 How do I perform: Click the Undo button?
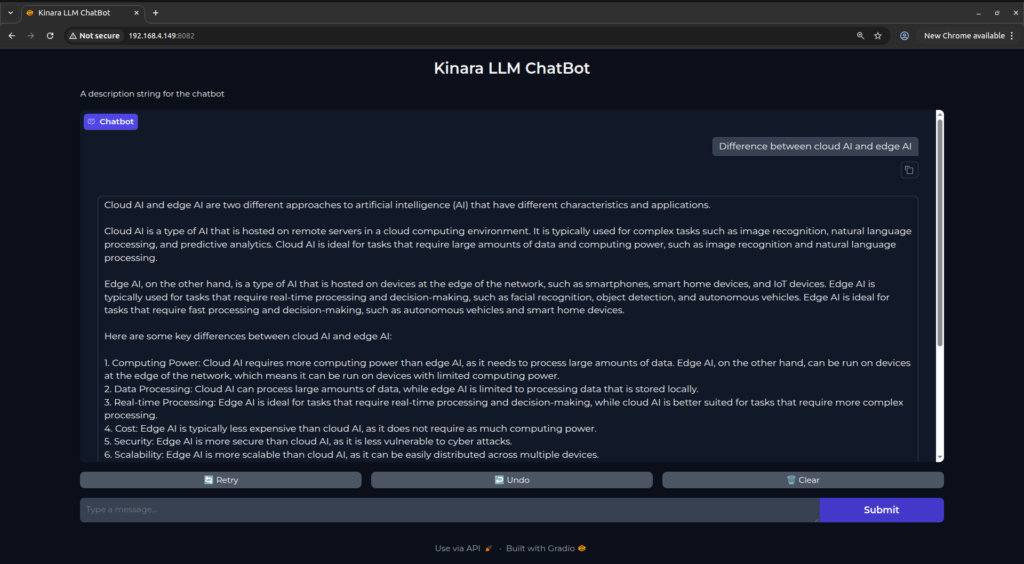click(512, 480)
